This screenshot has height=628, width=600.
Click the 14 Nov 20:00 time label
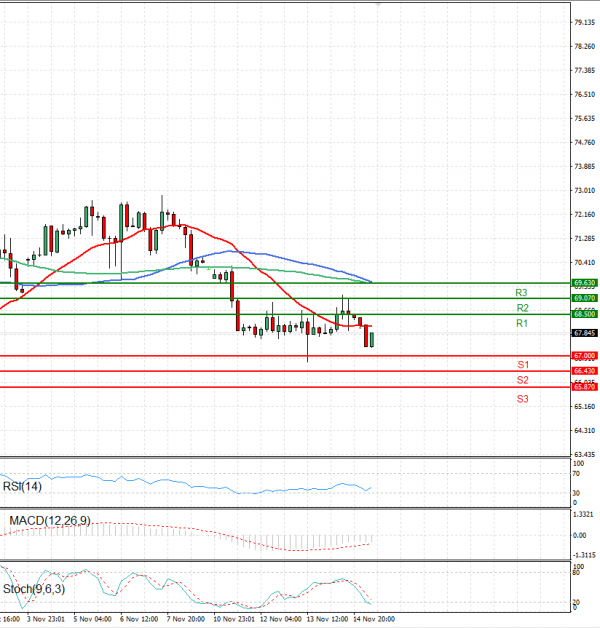(374, 619)
